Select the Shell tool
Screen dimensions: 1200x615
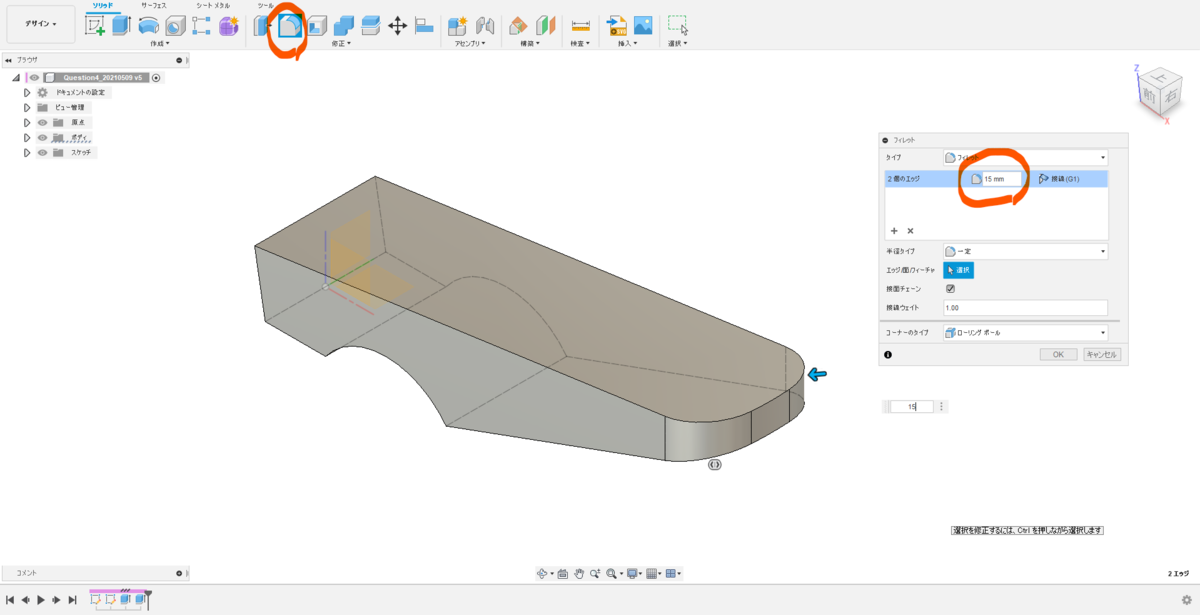pyautogui.click(x=317, y=26)
